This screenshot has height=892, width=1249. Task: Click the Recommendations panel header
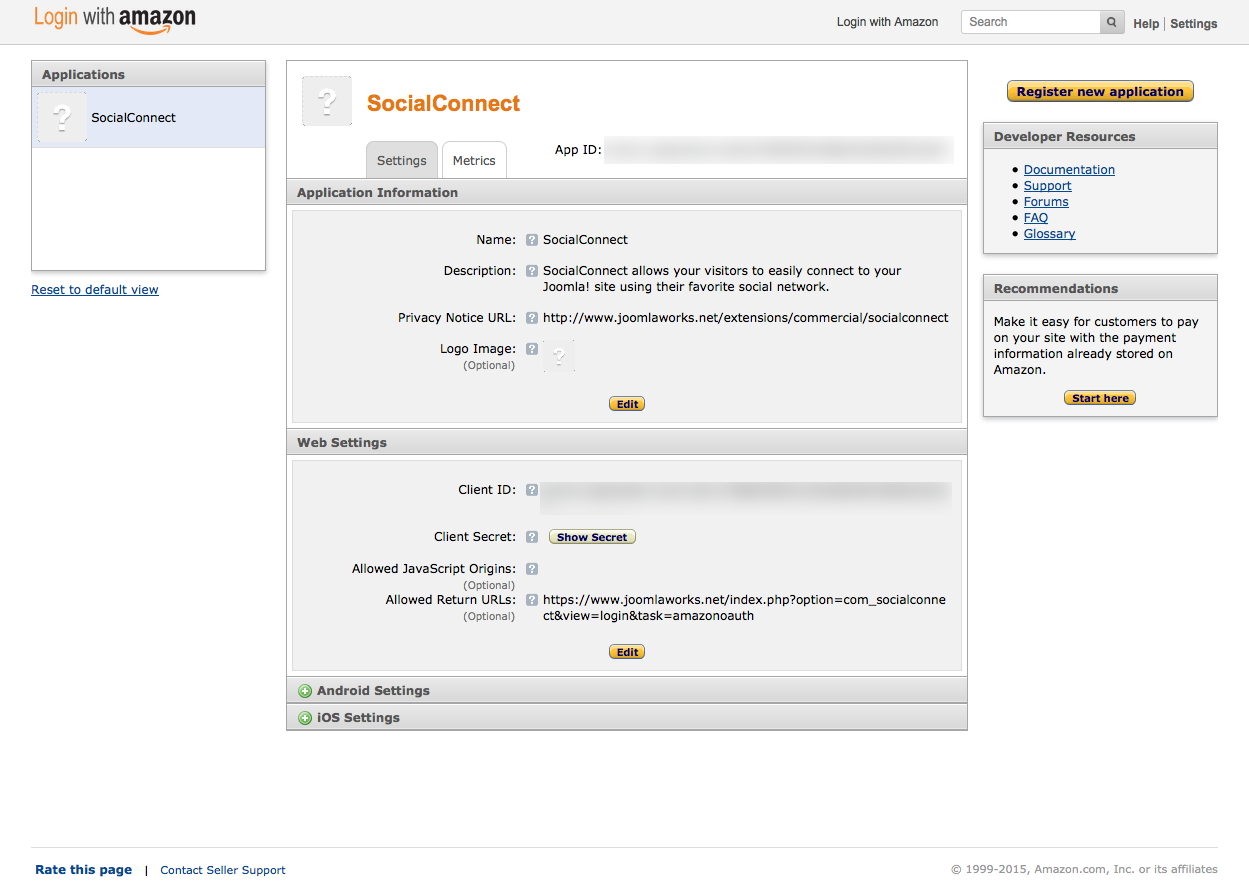tap(1100, 289)
